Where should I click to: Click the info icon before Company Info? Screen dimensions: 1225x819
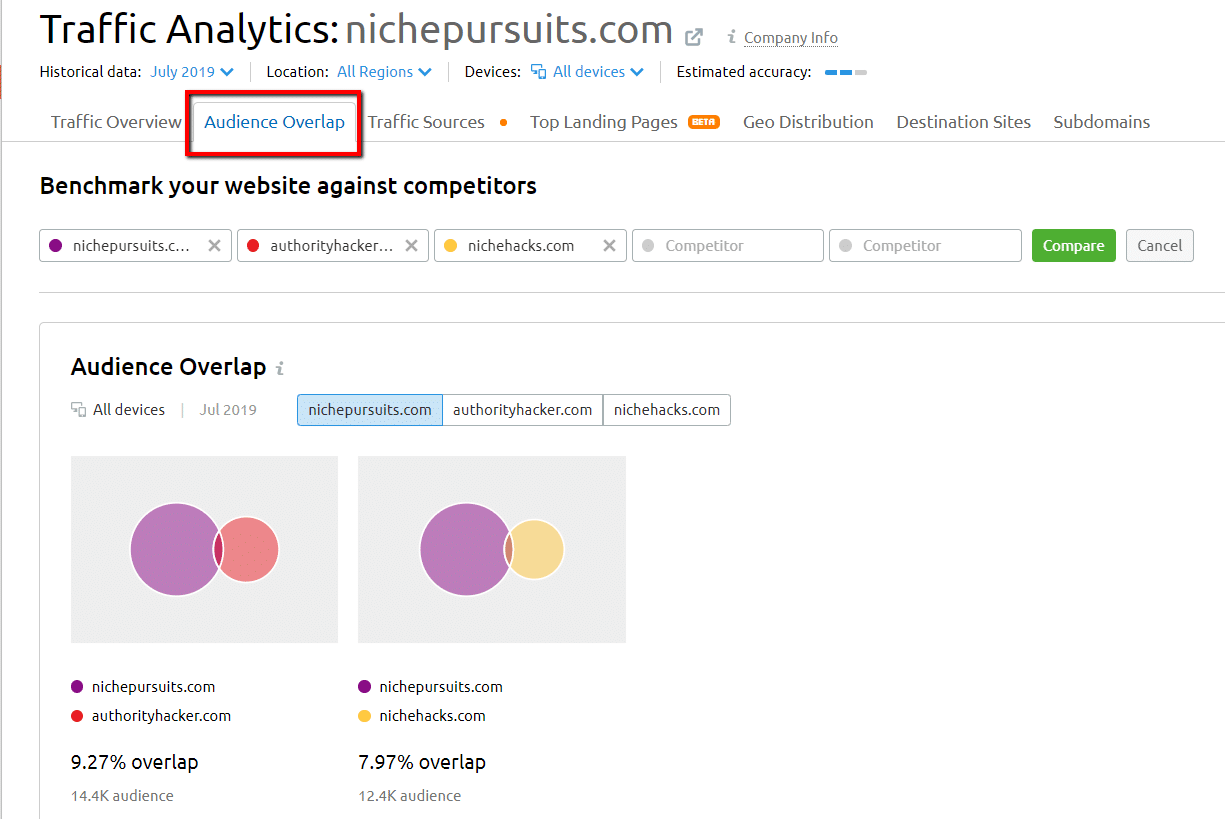coord(732,37)
